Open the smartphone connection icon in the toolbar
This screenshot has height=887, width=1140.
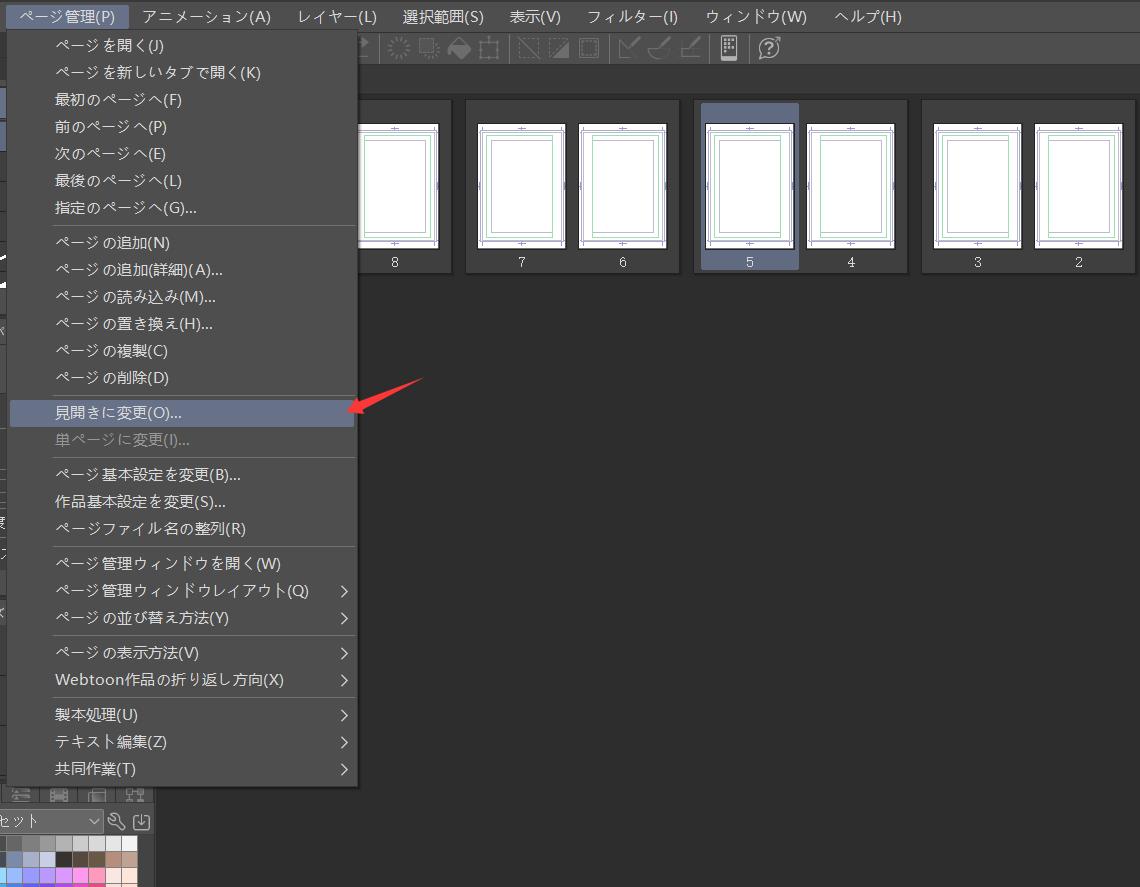[x=729, y=47]
